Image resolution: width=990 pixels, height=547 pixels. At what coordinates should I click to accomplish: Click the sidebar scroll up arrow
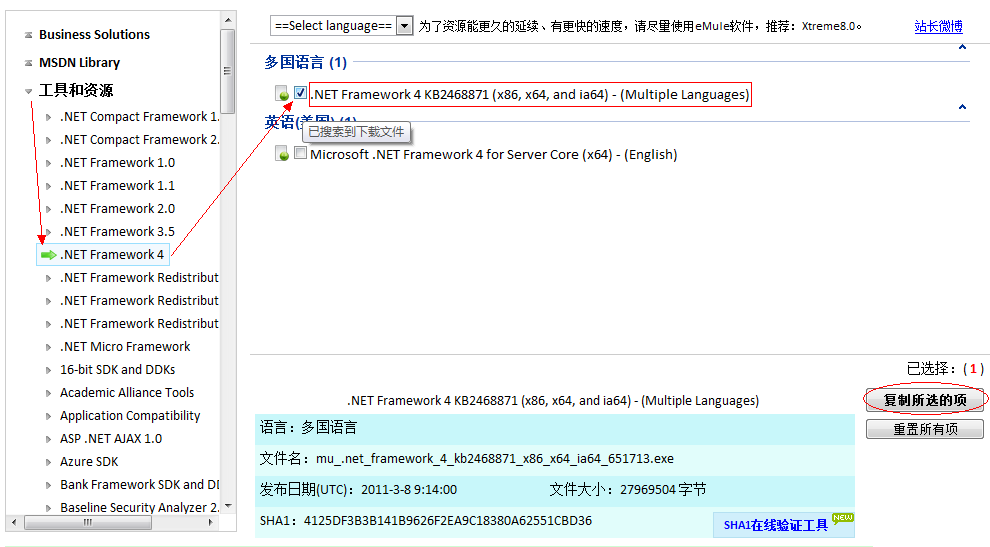tap(228, 20)
